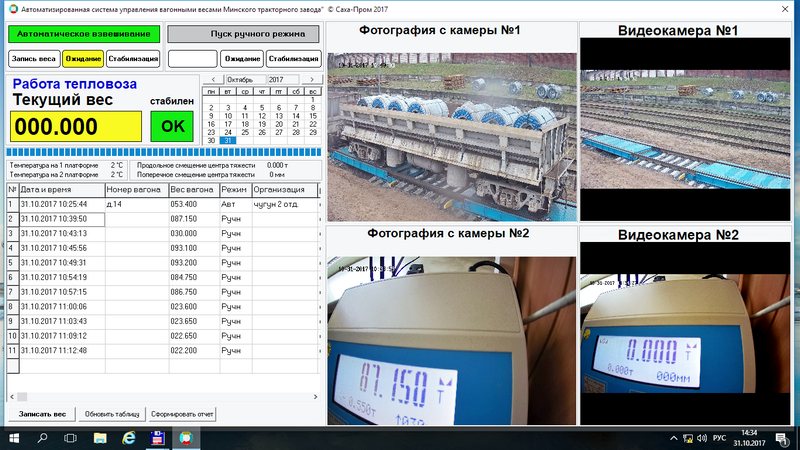Select row 8 dated 31.10.2017 11:00:06
This screenshot has width=800, height=450.
pos(62,307)
